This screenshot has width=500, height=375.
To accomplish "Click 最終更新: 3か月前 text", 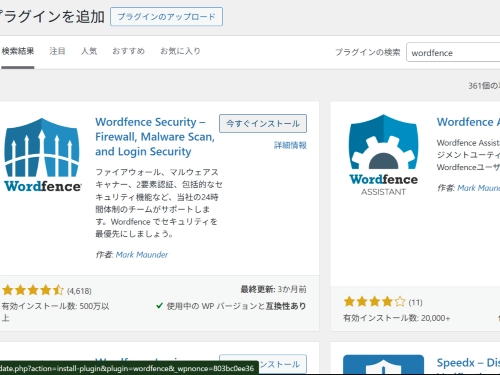I will [x=273, y=289].
